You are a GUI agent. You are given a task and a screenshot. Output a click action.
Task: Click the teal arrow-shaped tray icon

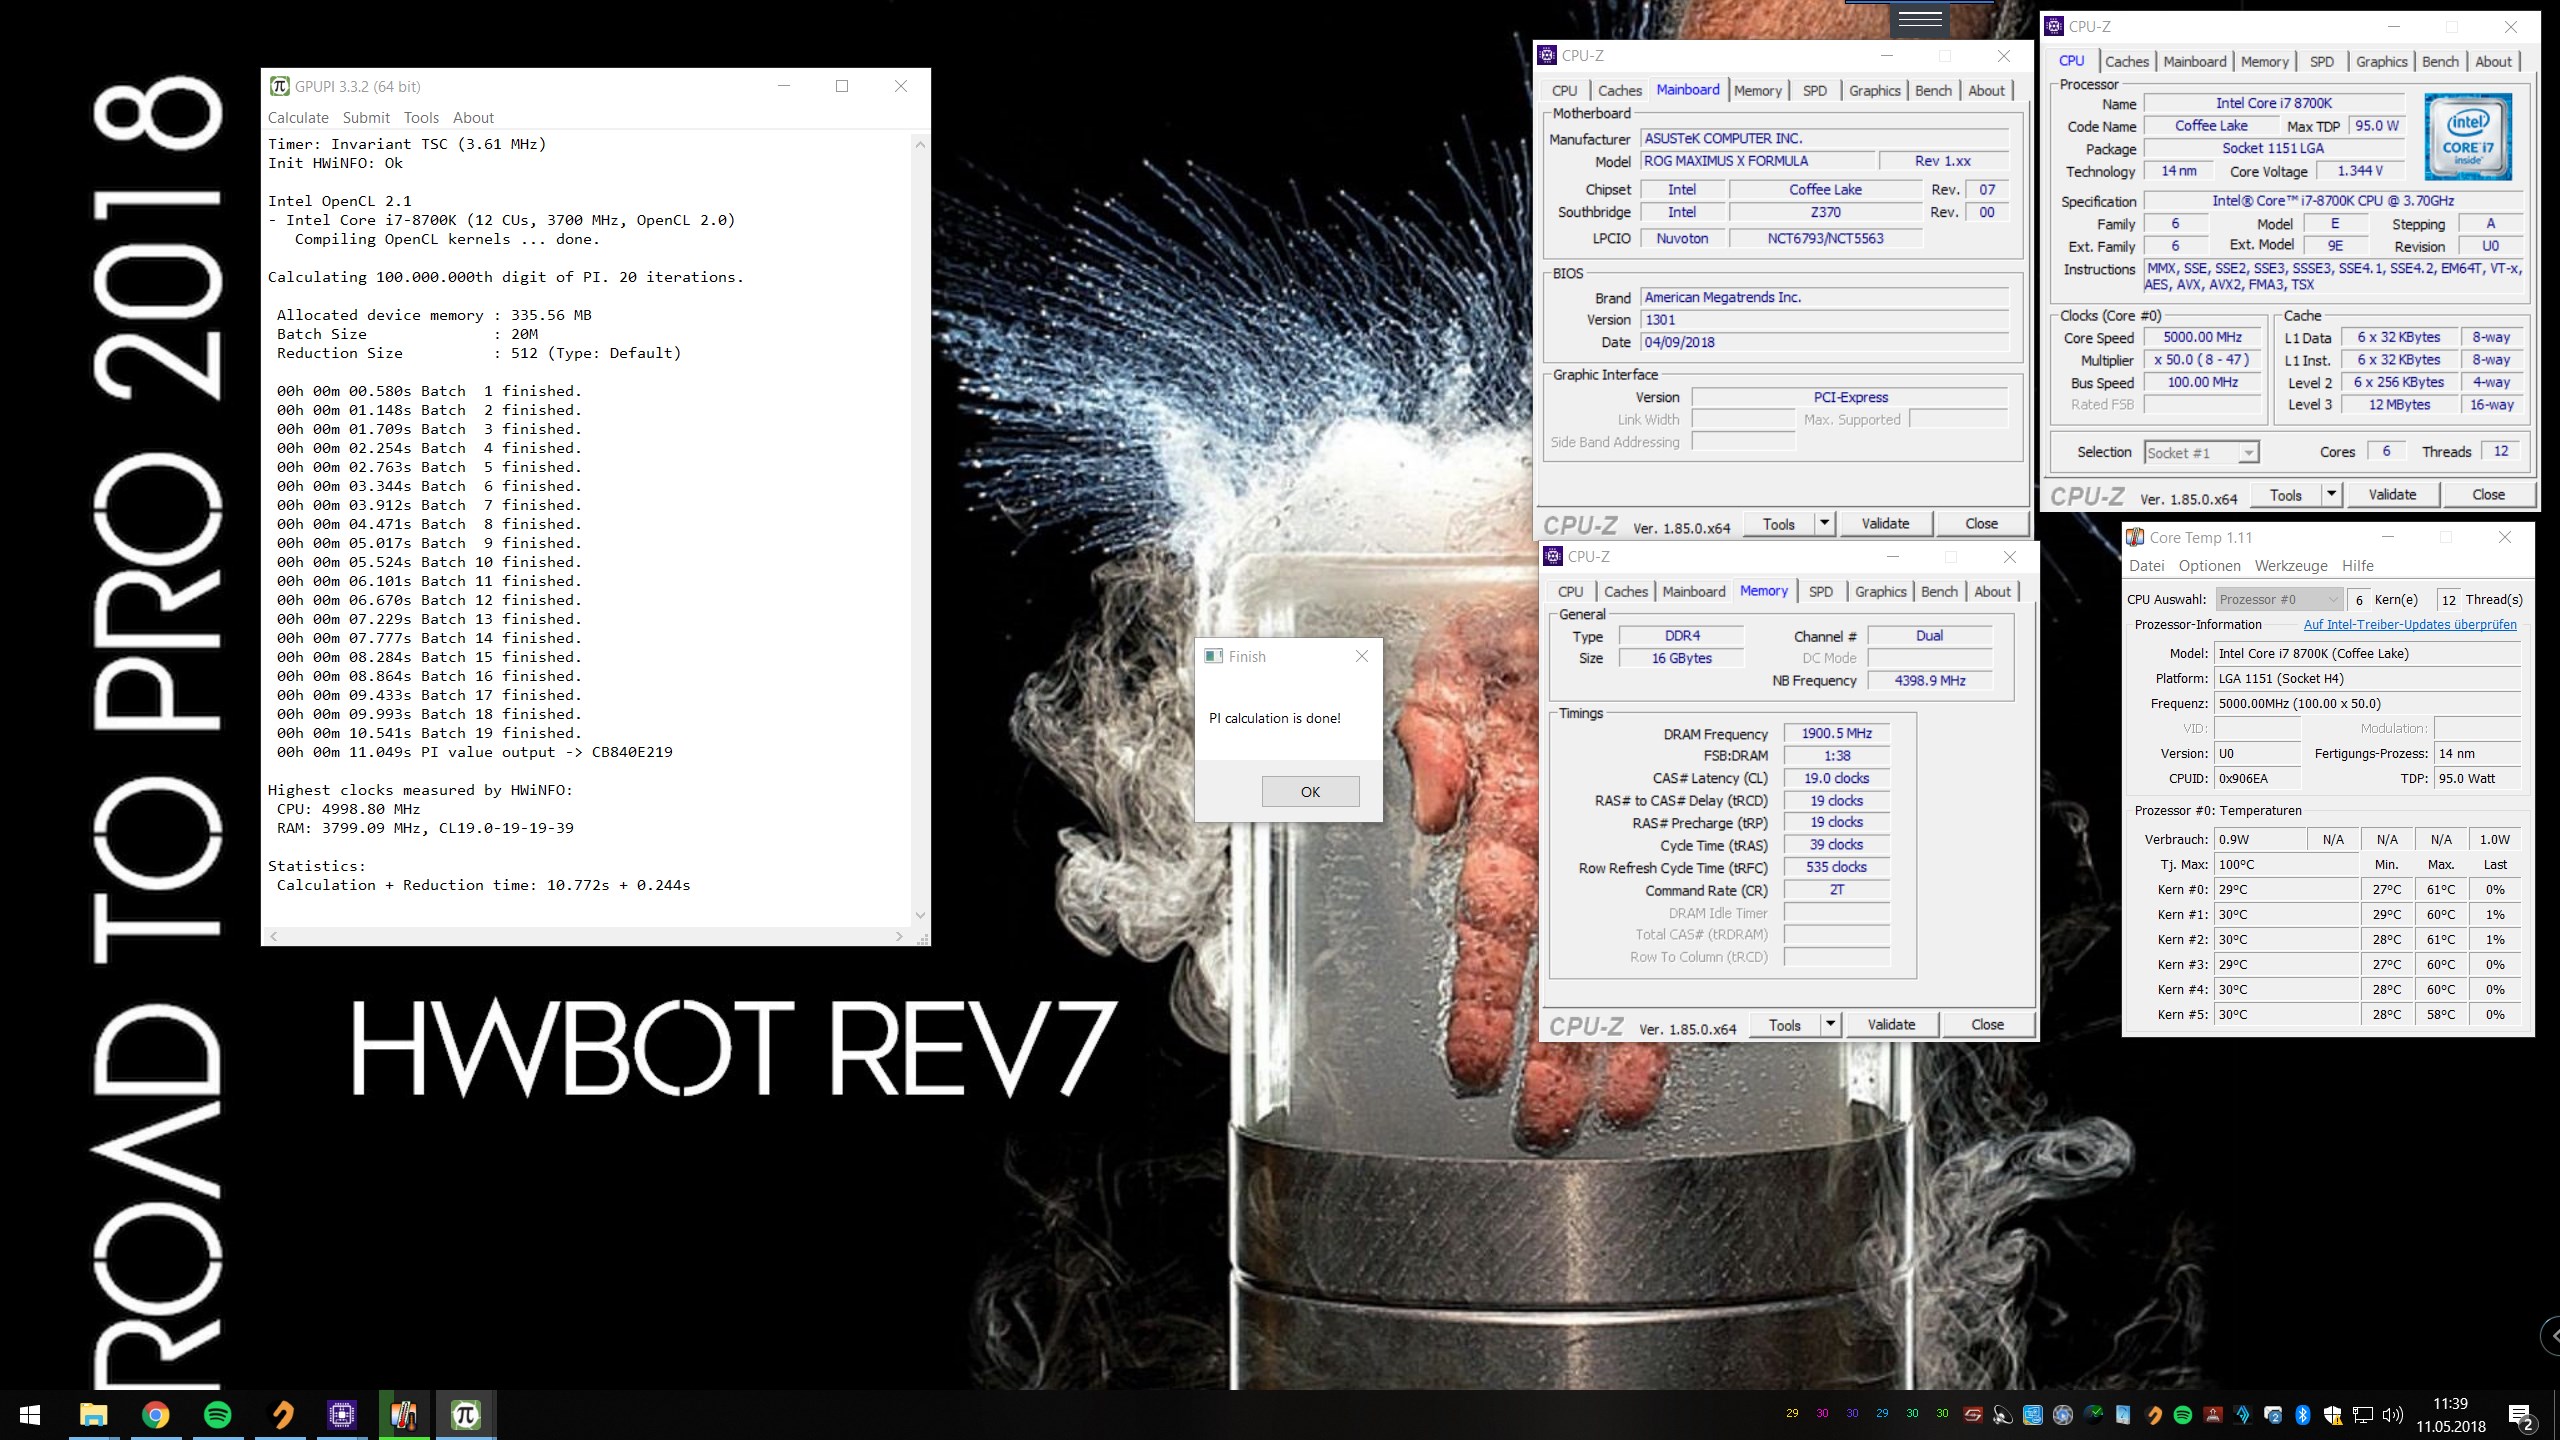(x=2243, y=1415)
